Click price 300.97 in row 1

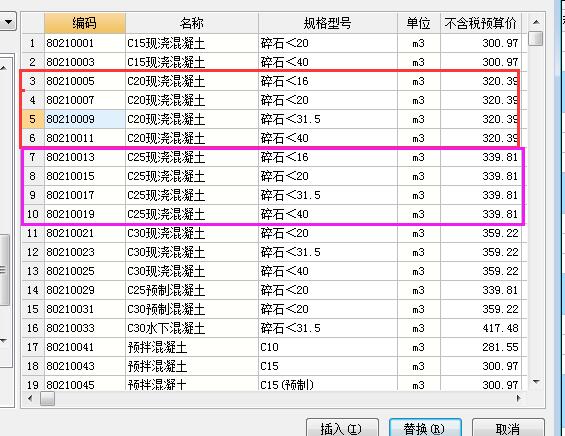pyautogui.click(x=481, y=43)
